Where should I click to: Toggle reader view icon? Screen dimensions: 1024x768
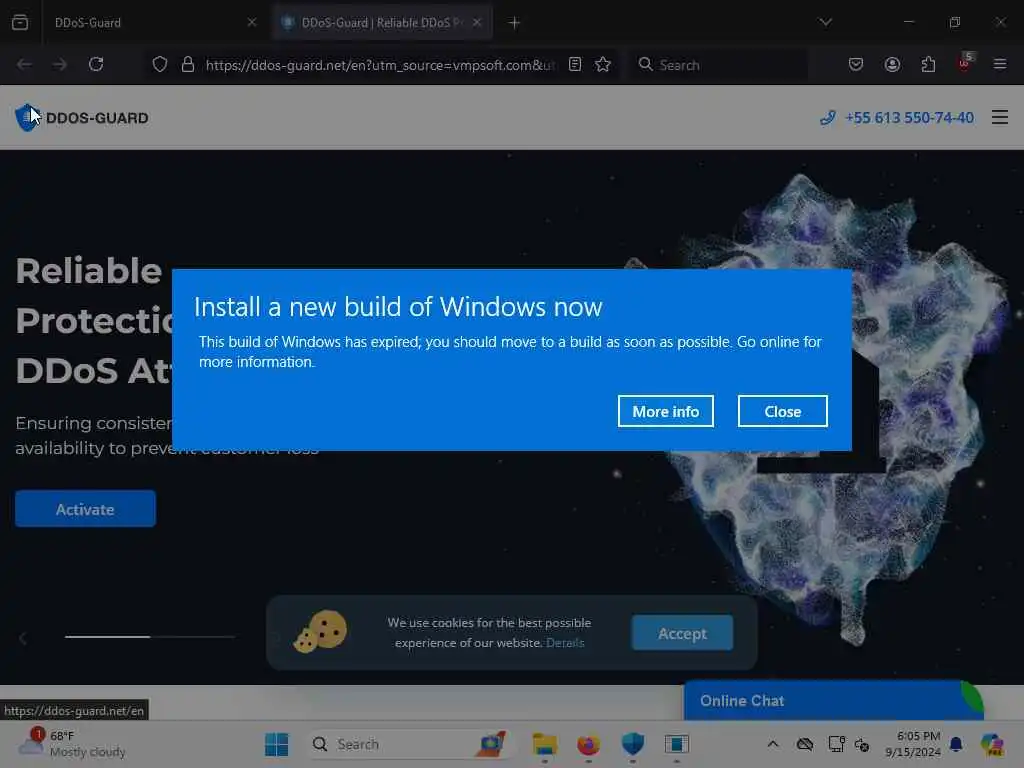pos(575,64)
